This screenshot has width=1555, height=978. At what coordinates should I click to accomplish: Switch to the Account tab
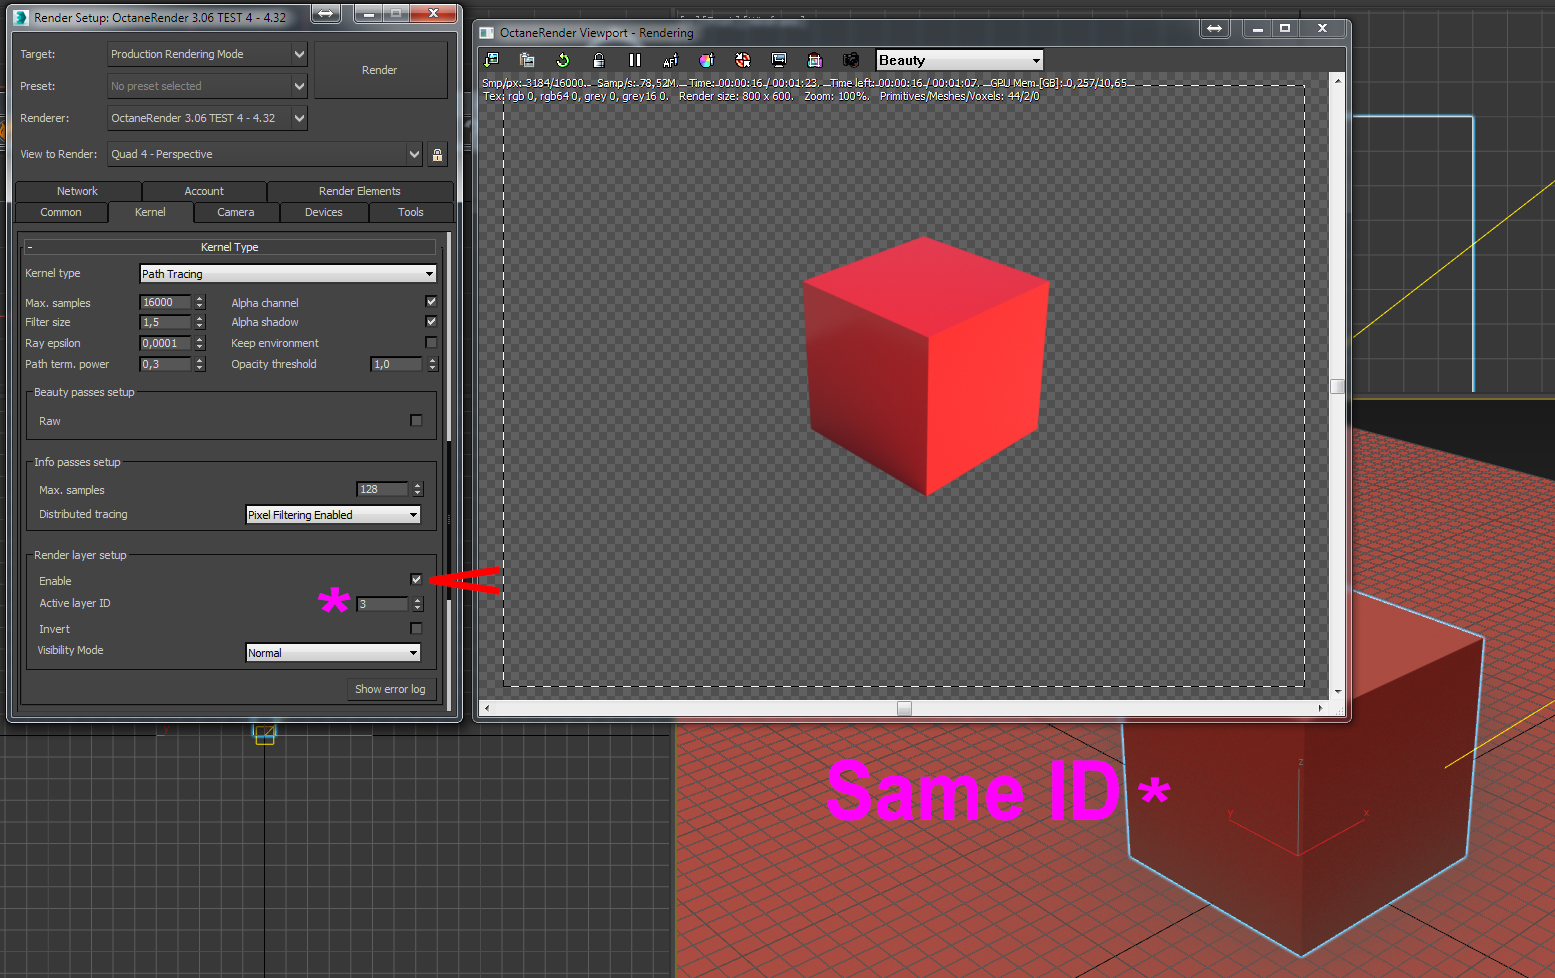coord(204,191)
